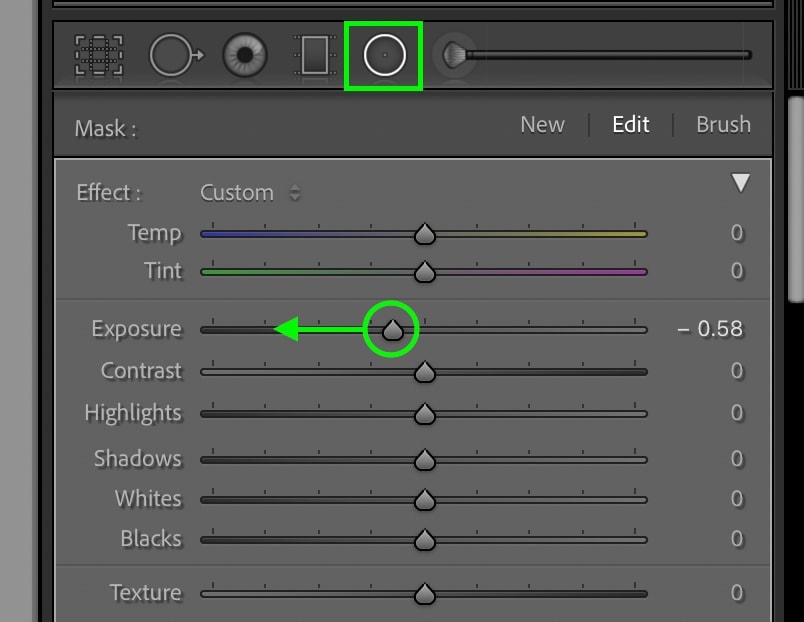Viewport: 804px width, 622px height.
Task: Click the Highlights value field
Action: [737, 413]
